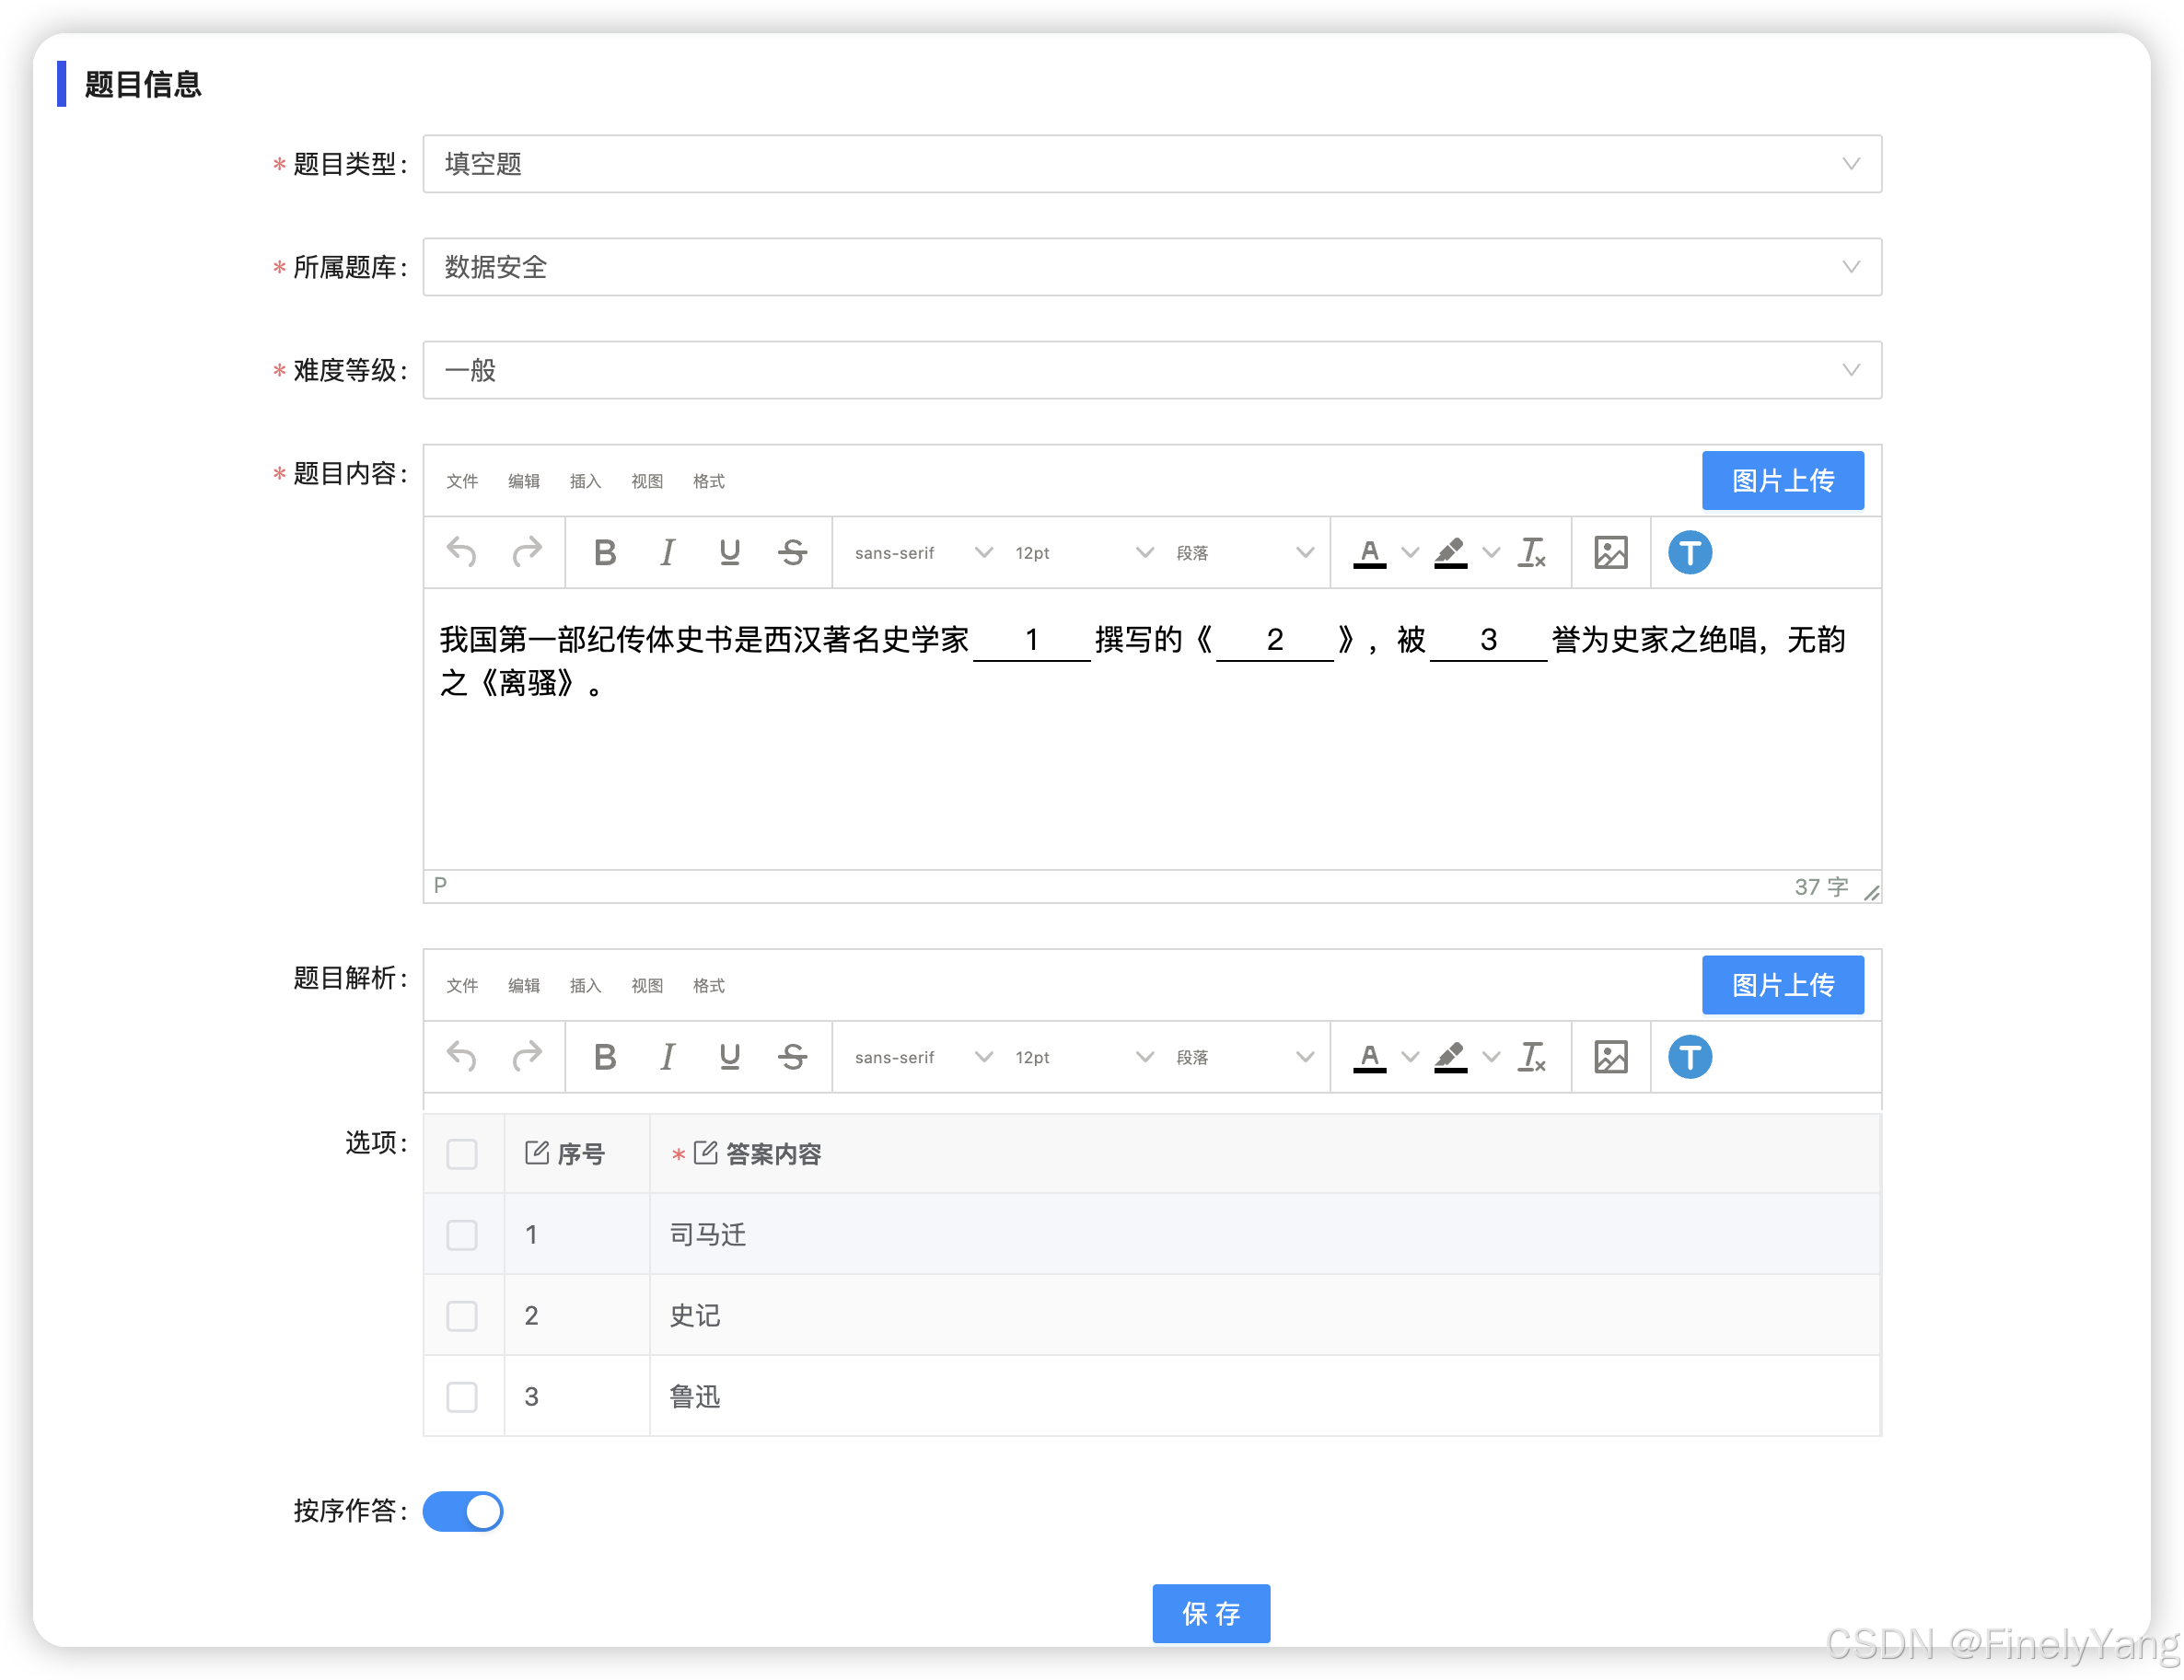The image size is (2184, 1680).
Task: Click Strikethrough in question content editor
Action: (792, 552)
